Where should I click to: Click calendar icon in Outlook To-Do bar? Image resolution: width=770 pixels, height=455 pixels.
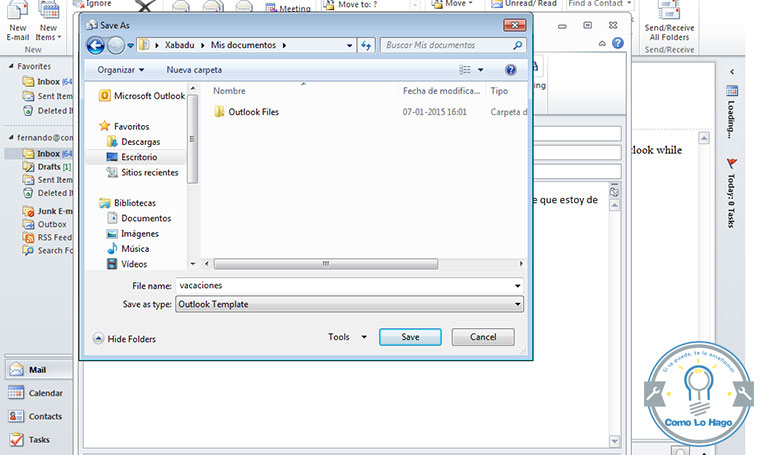point(732,91)
